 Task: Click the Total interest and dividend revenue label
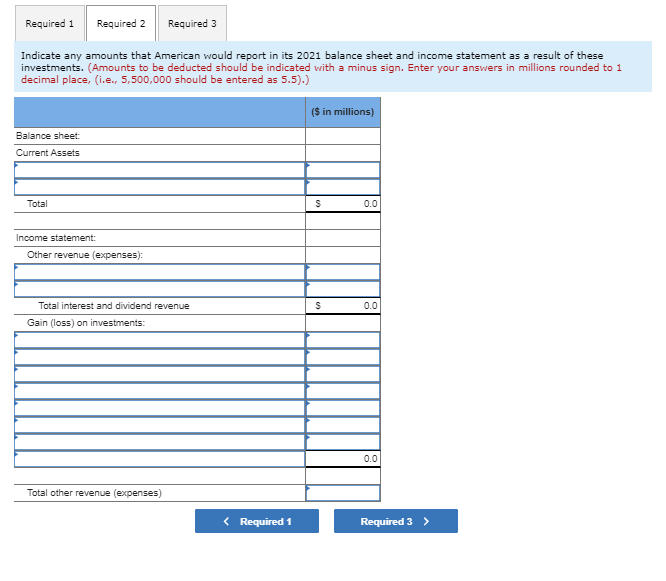click(x=114, y=306)
